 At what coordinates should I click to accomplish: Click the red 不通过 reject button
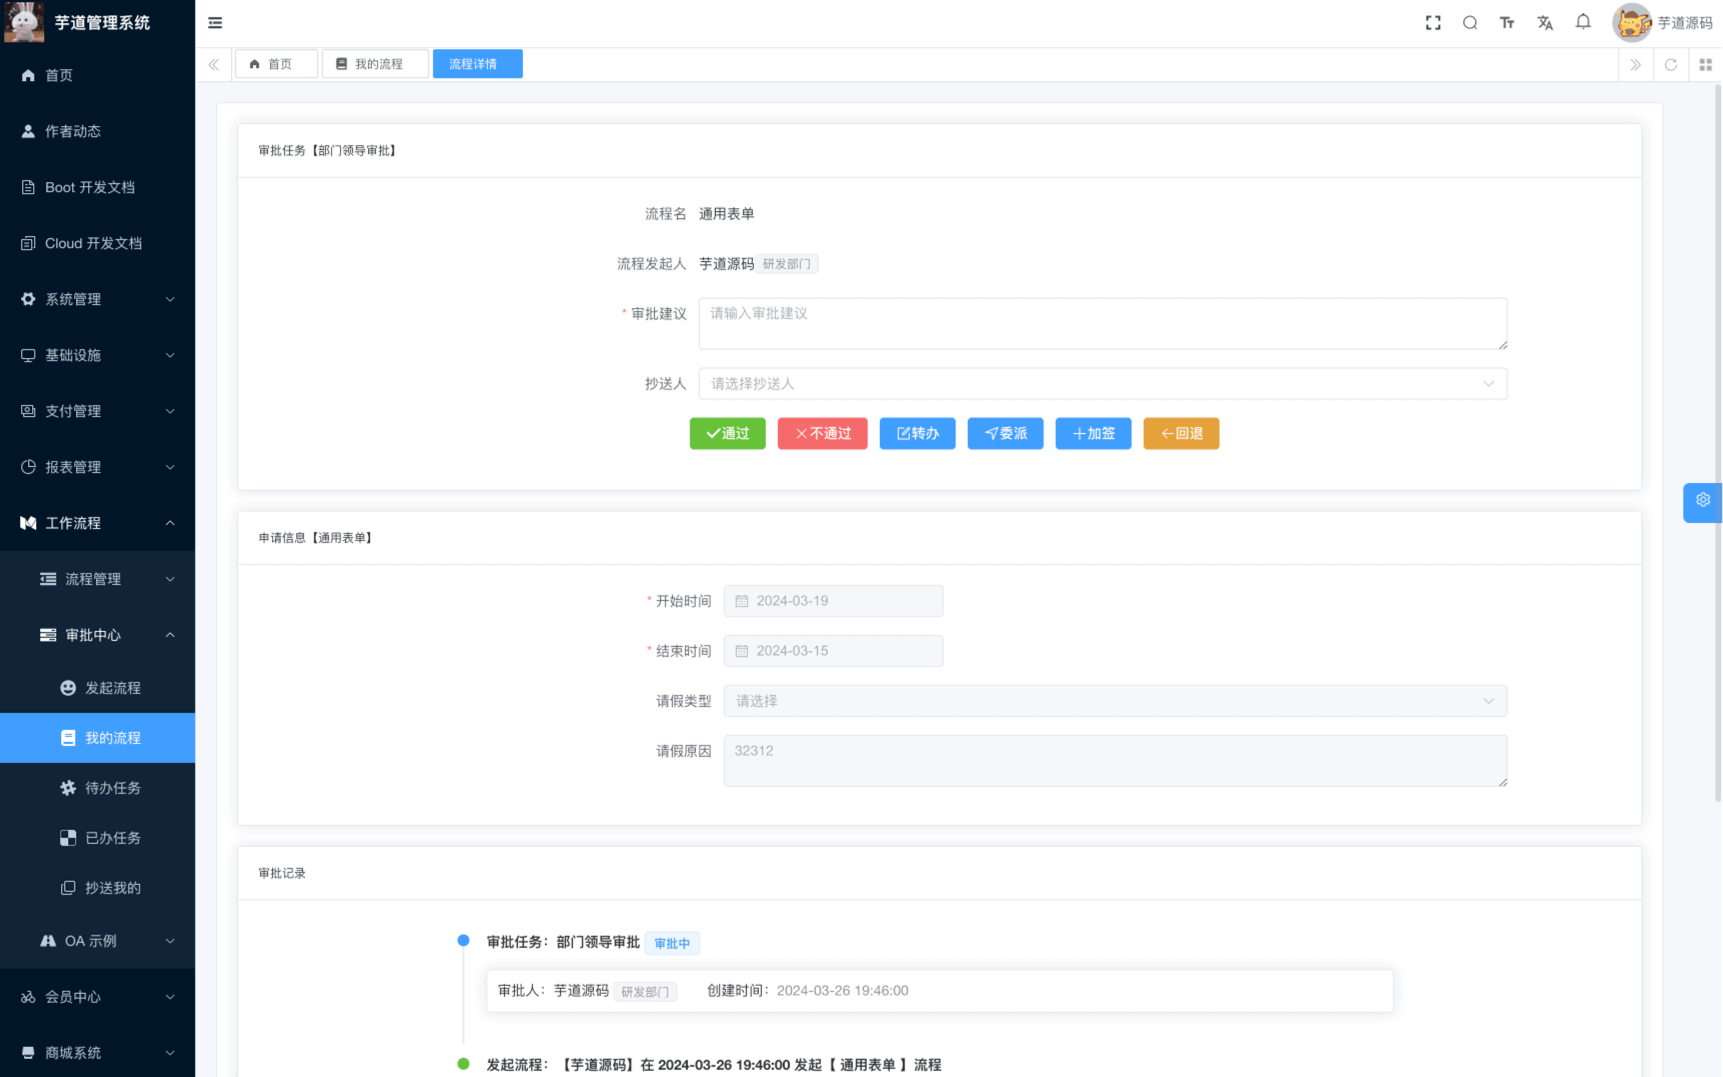(822, 434)
